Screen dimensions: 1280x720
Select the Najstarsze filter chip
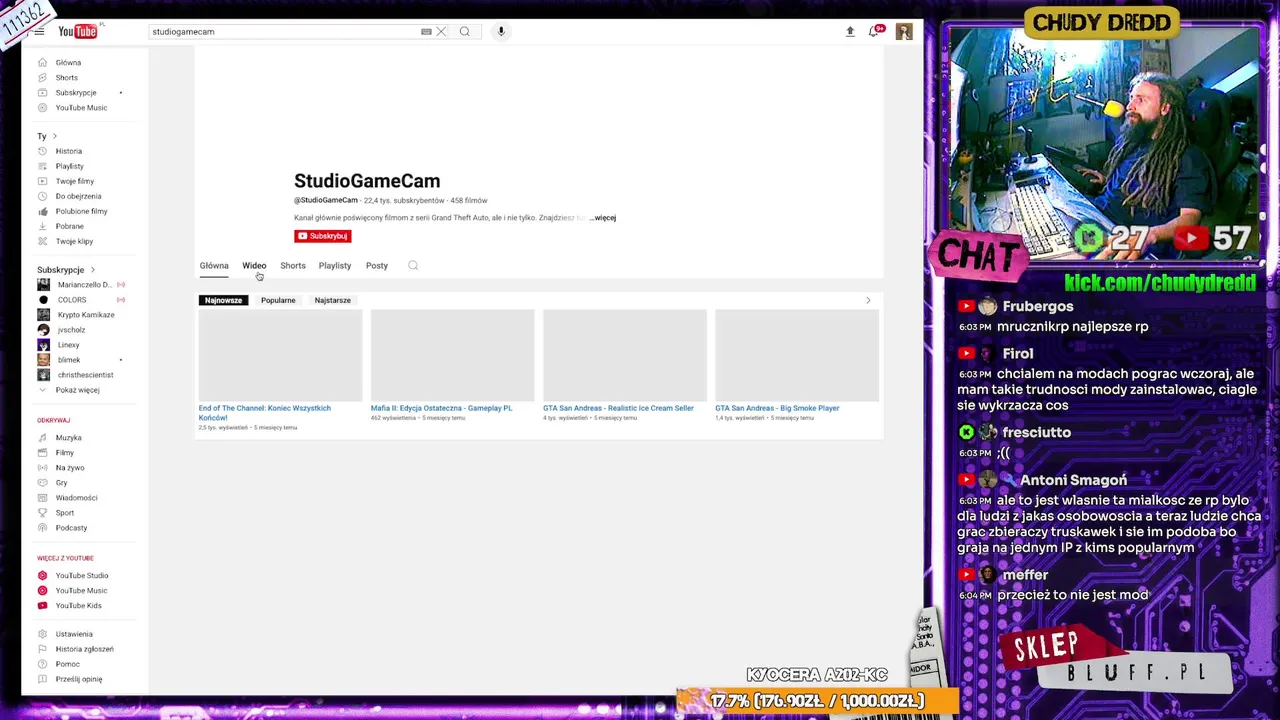[x=332, y=300]
